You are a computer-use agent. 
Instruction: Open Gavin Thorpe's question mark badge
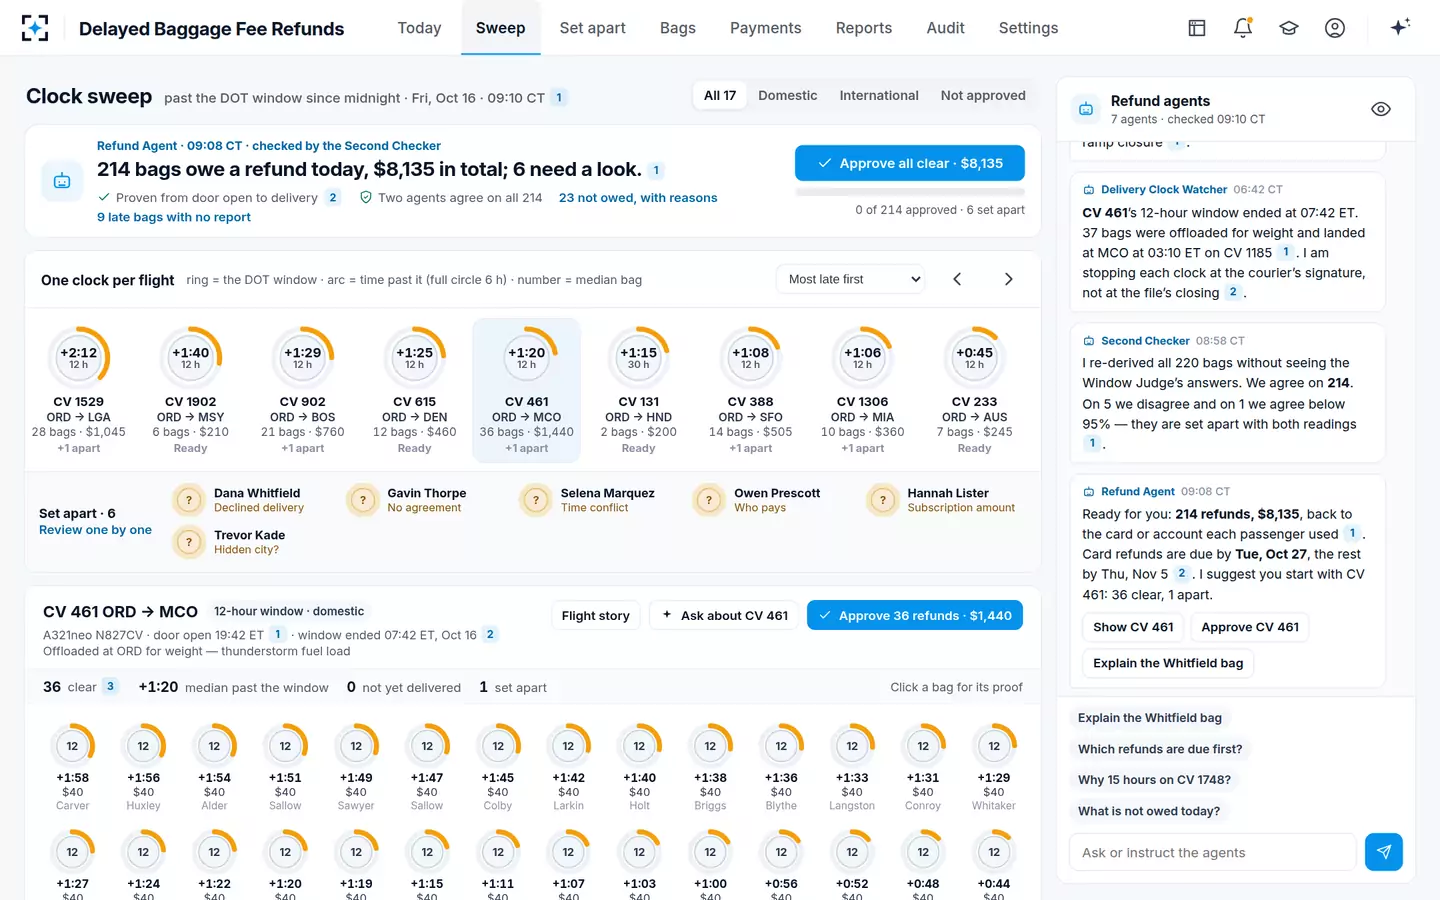[x=363, y=500]
